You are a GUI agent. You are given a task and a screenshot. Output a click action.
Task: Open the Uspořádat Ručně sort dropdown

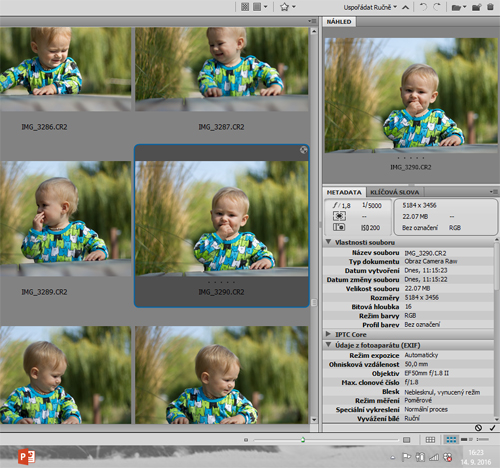pos(370,7)
